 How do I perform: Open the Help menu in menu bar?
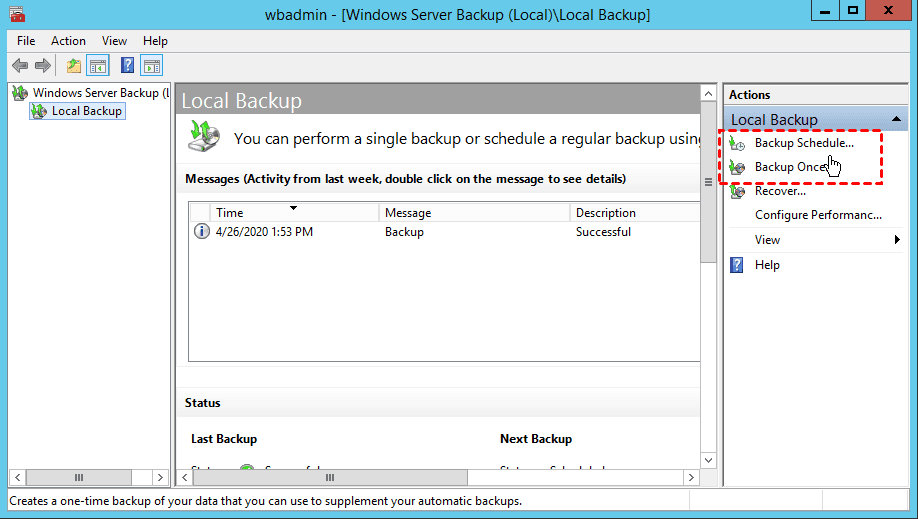click(x=155, y=41)
